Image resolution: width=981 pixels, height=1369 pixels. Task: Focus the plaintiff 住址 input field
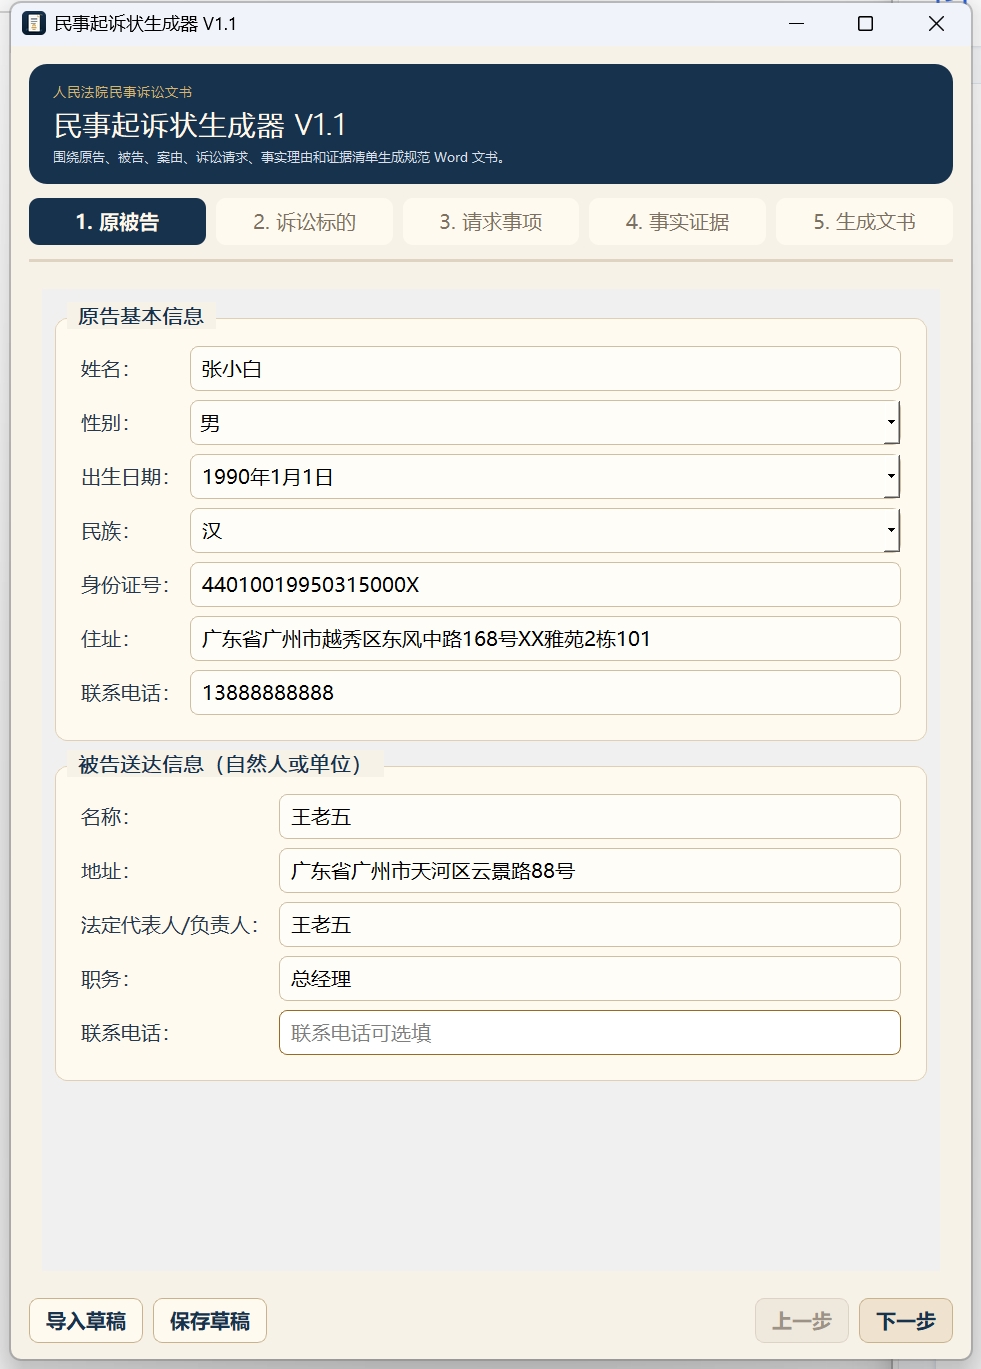click(545, 639)
